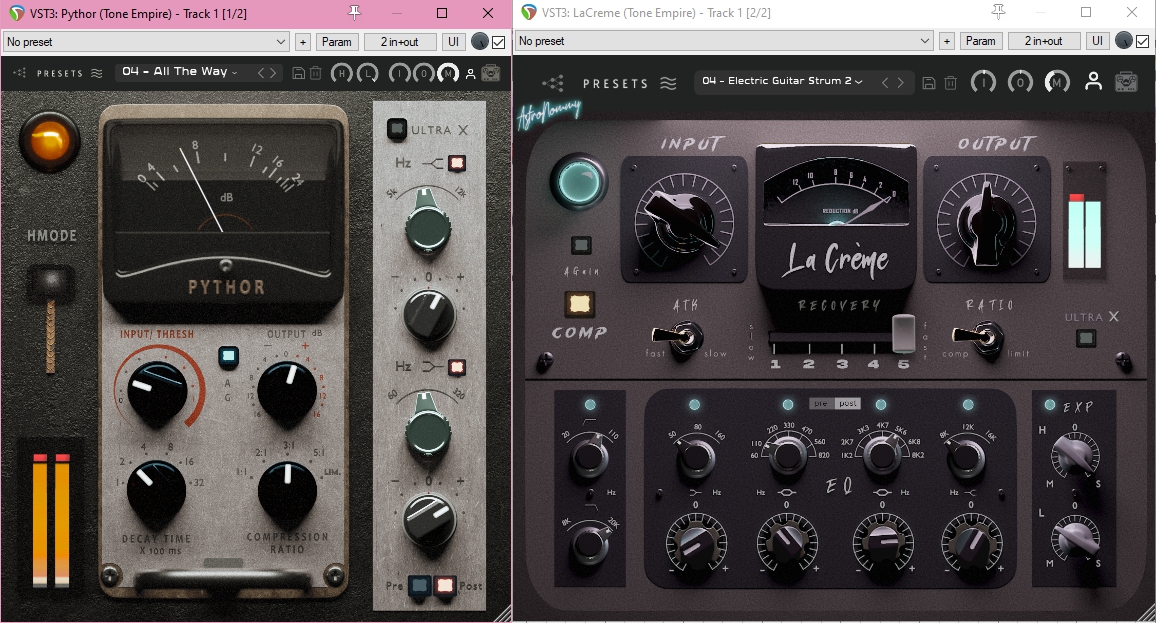Click the LaCreme waves icon next to PRESETS
Screen dimensions: 1156x623
[668, 83]
